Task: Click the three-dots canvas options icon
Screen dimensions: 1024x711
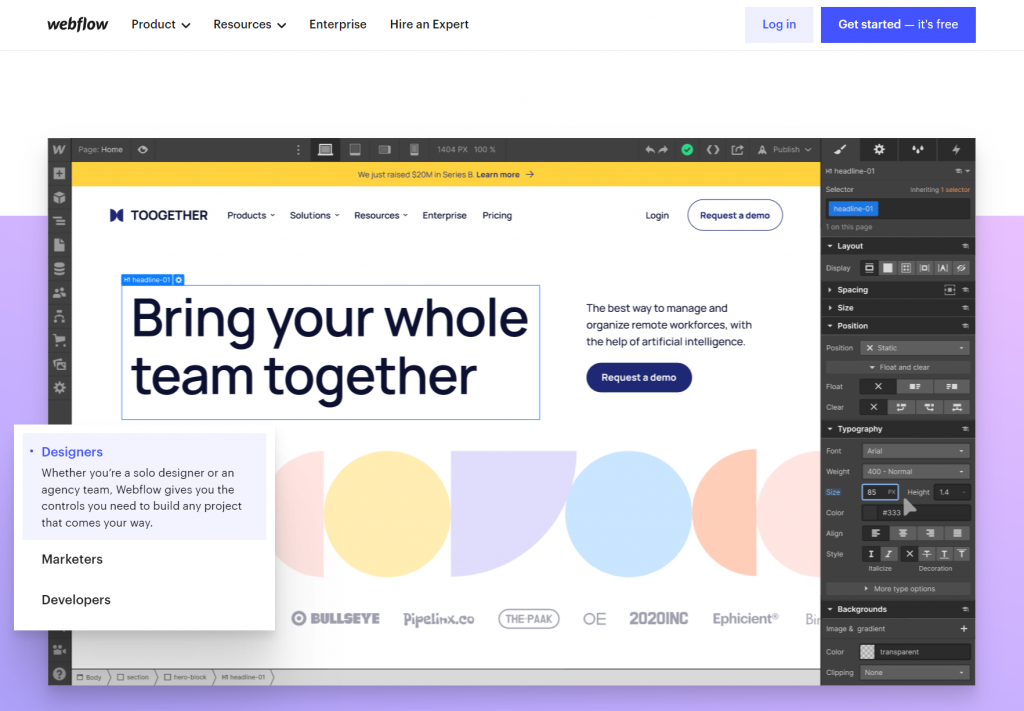Action: 298,150
